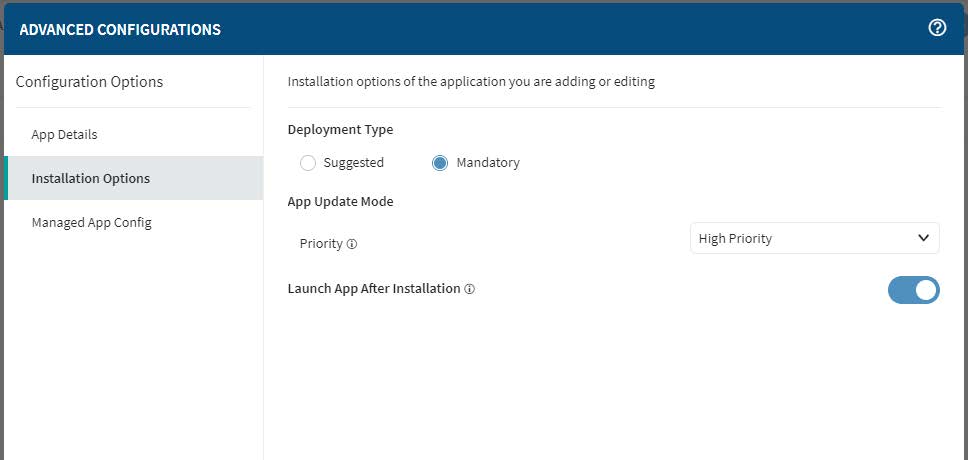
Task: Click the Deployment Type section label
Action: click(x=340, y=129)
